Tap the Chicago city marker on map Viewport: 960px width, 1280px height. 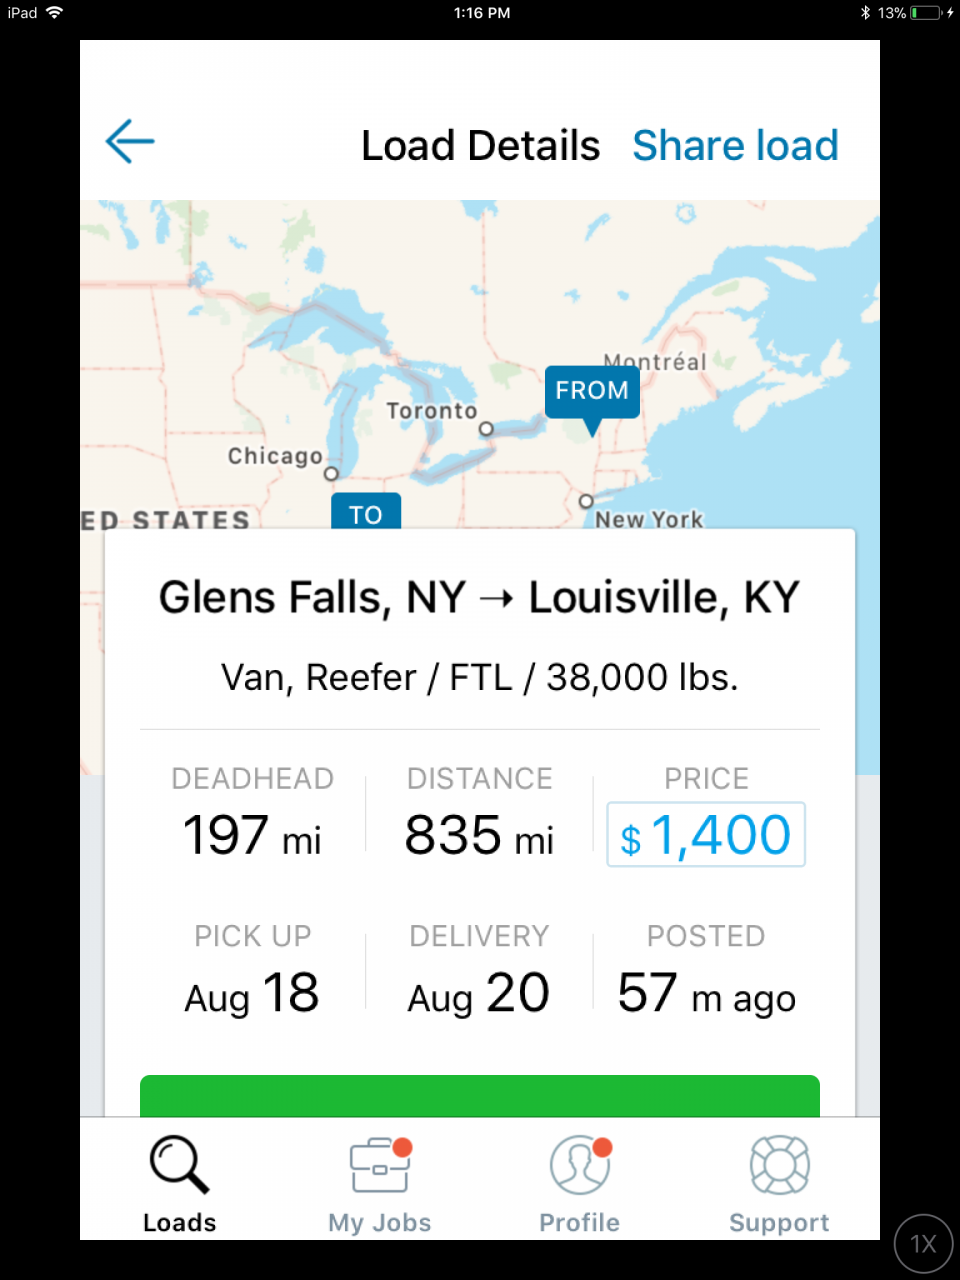point(331,473)
